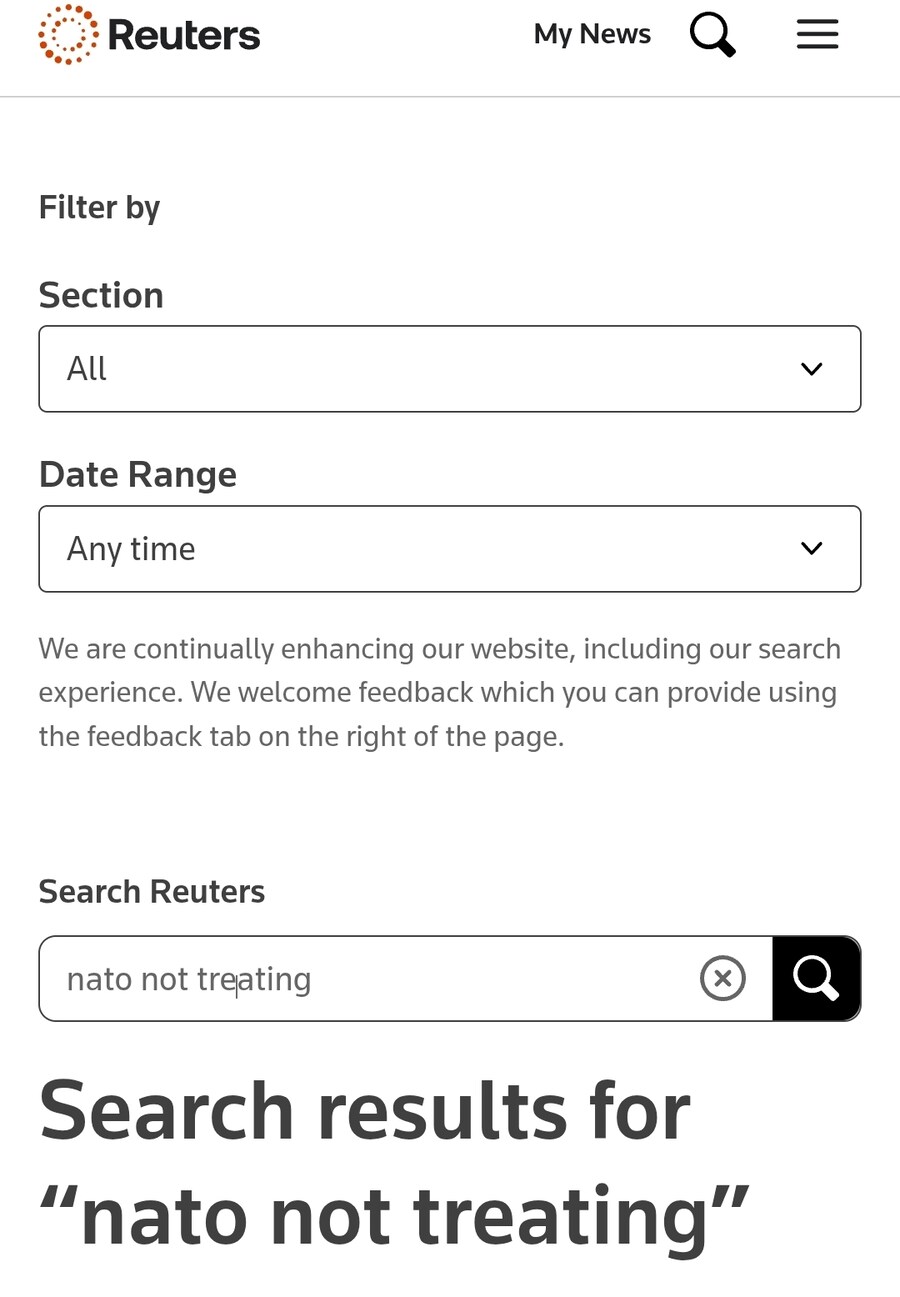The height and width of the screenshot is (1297, 900).
Task: Click the website feedback notice paragraph
Action: tap(440, 693)
